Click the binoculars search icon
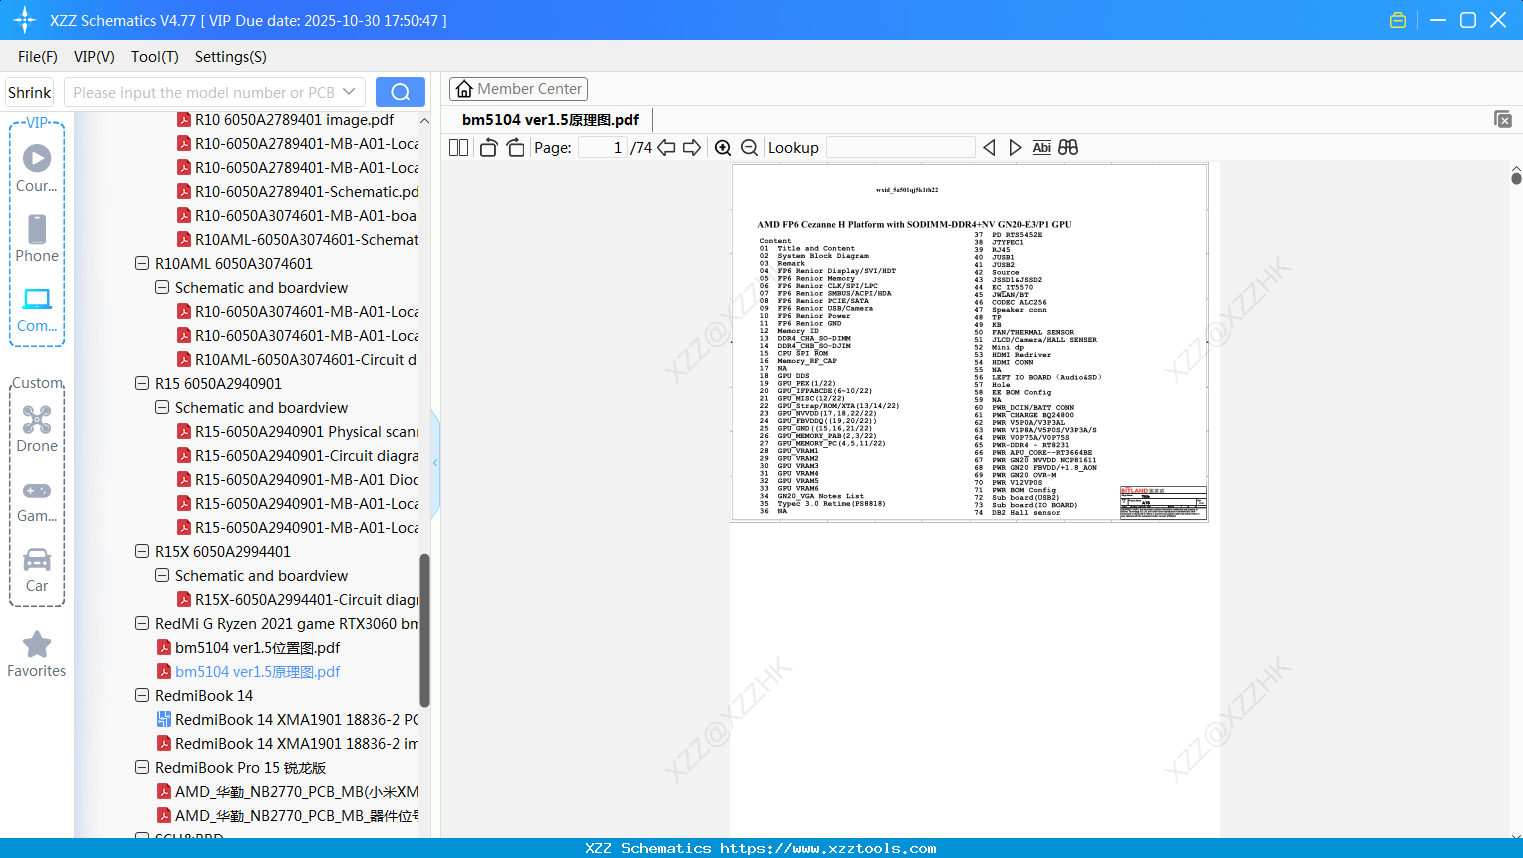The image size is (1523, 858). (x=1068, y=147)
